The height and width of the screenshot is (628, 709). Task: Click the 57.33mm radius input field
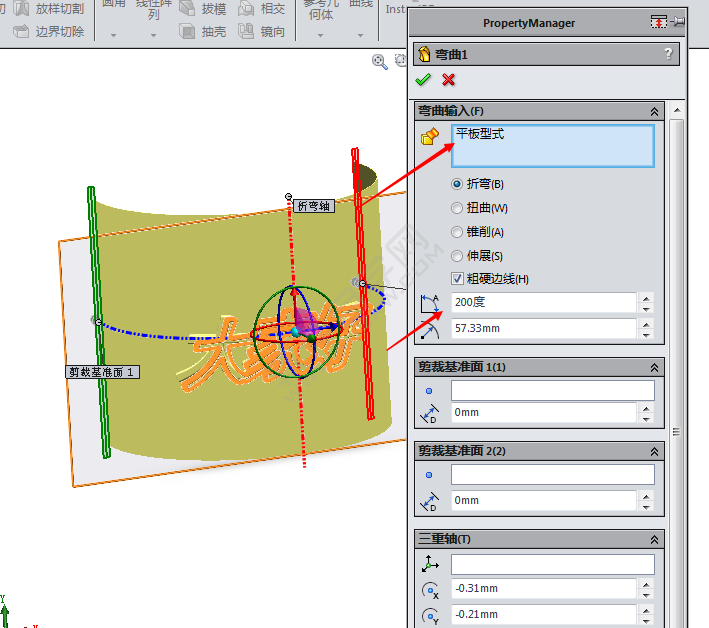coord(544,329)
